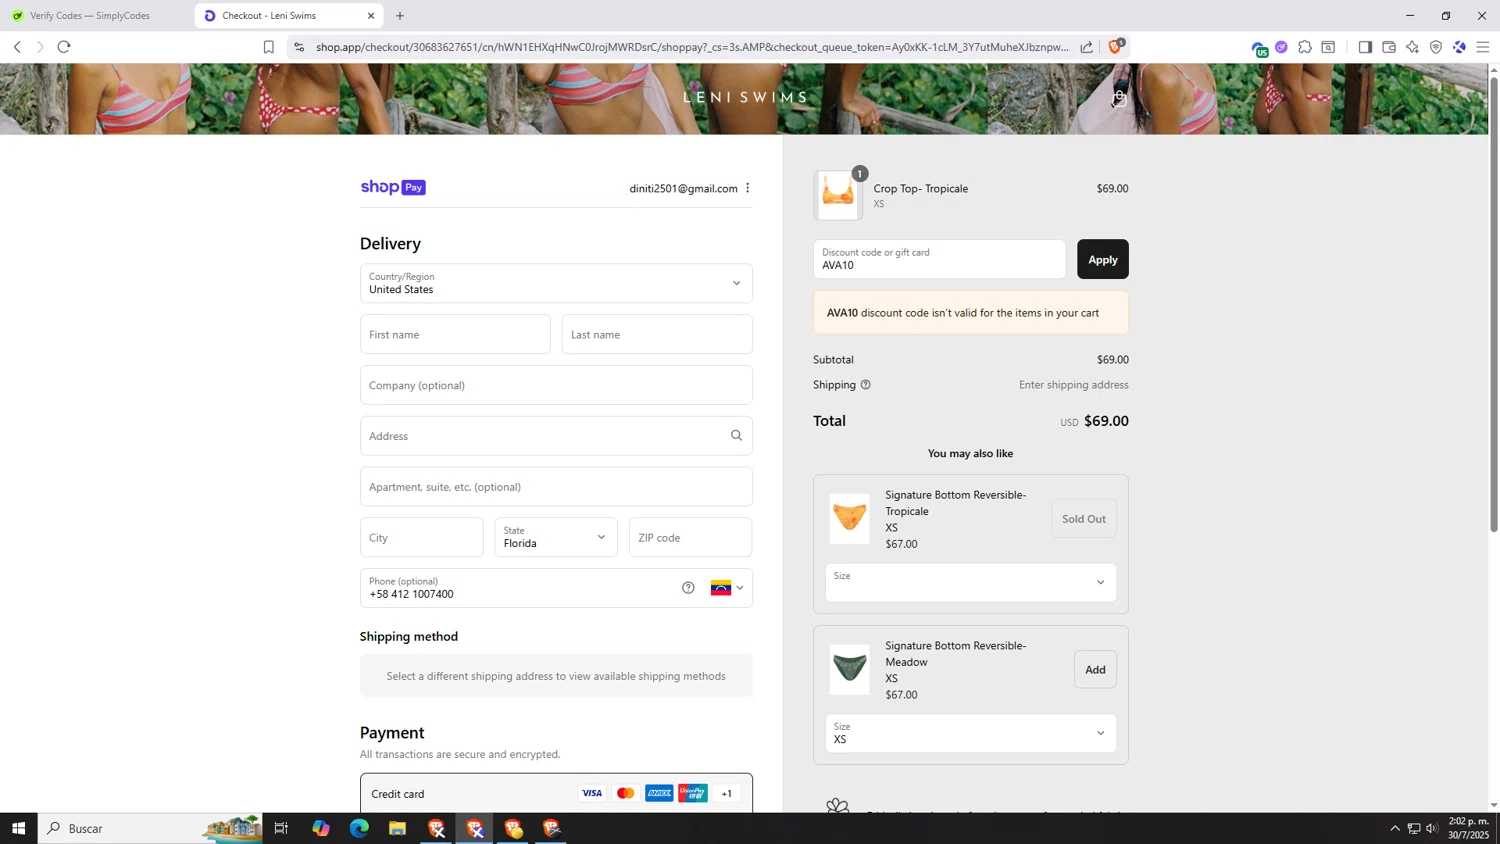Click the Shop Pay logo

pyautogui.click(x=393, y=187)
